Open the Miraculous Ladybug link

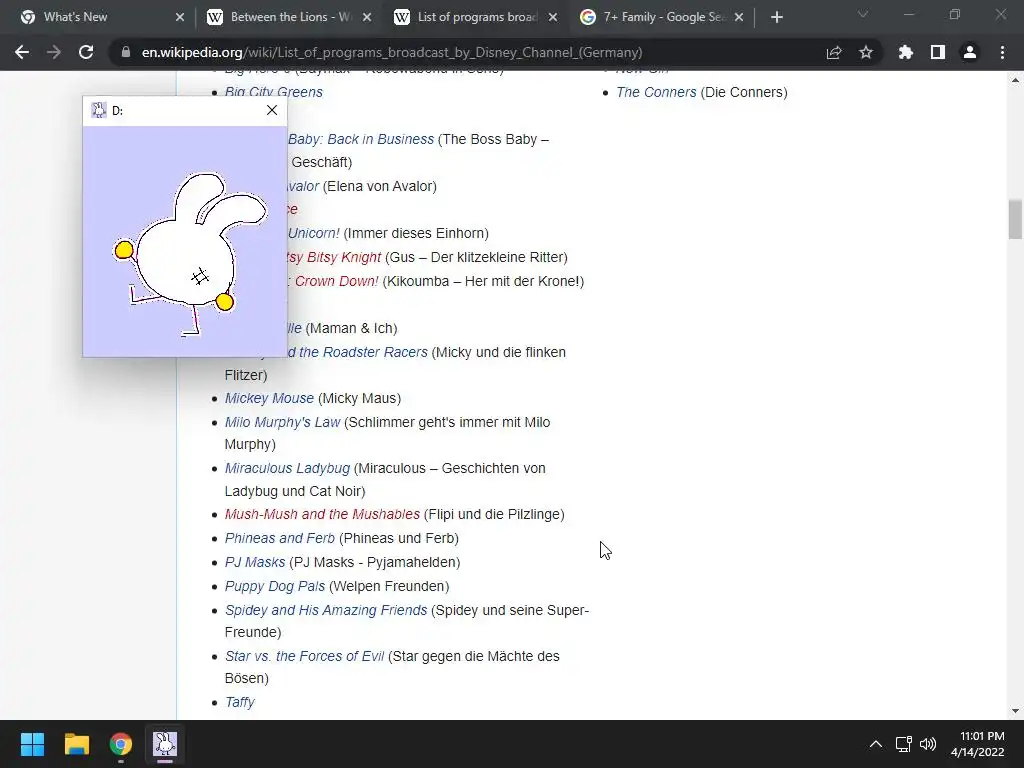coord(287,468)
